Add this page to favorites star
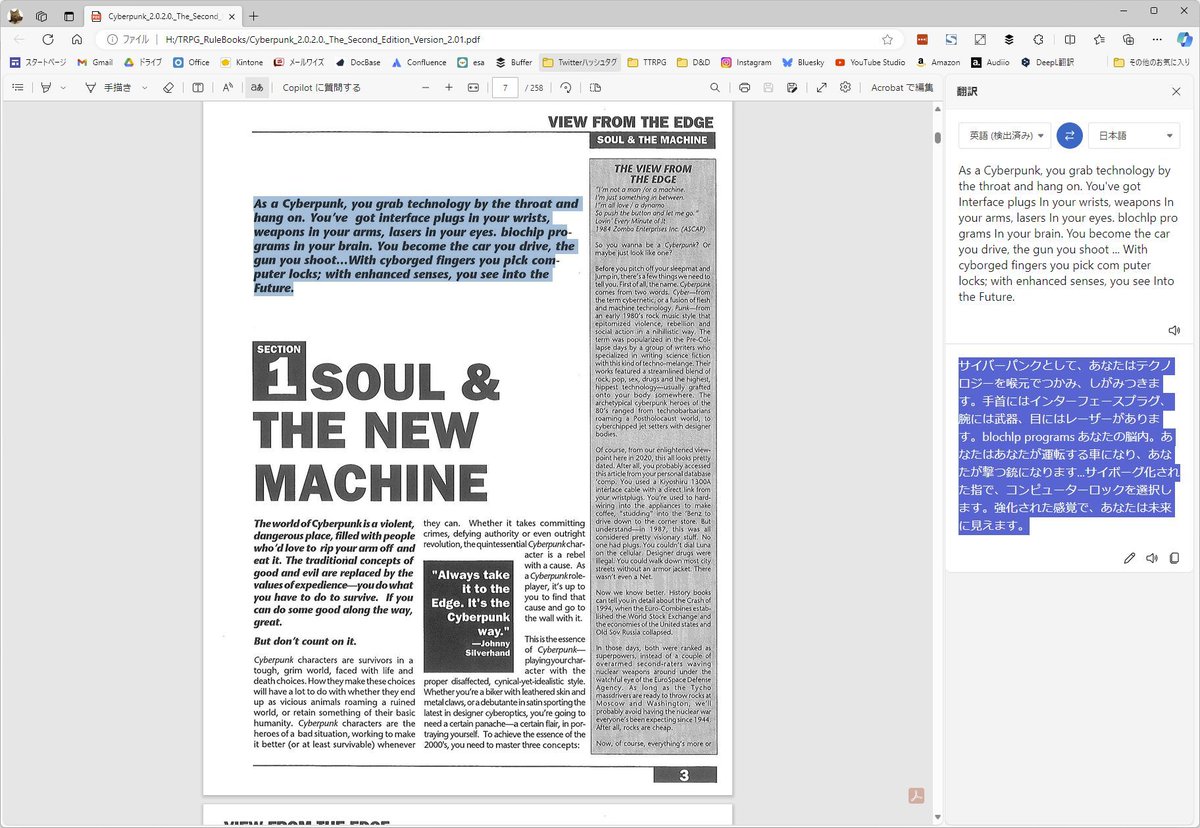1200x828 pixels. click(x=887, y=39)
